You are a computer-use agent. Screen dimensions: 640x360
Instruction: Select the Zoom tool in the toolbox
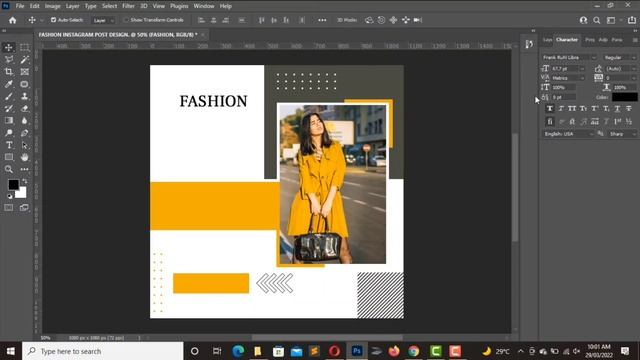click(x=9, y=169)
